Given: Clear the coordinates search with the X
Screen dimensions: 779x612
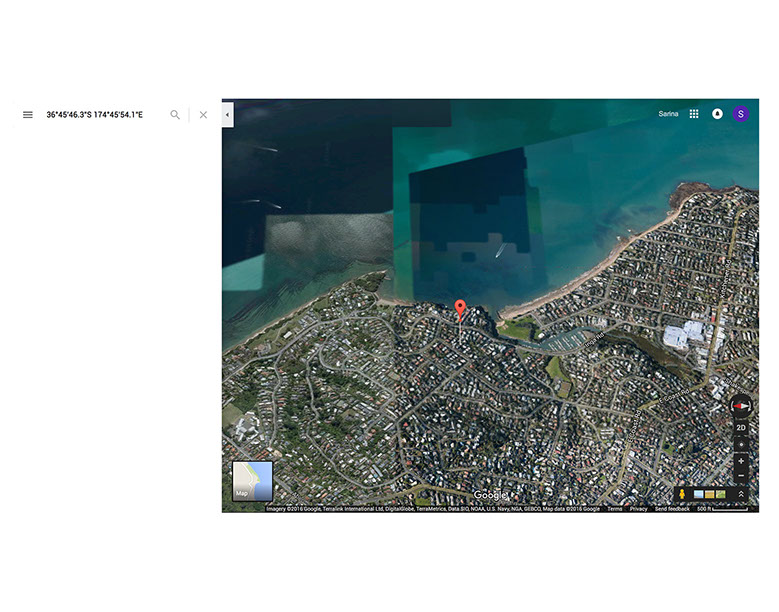Looking at the screenshot, I should point(203,115).
